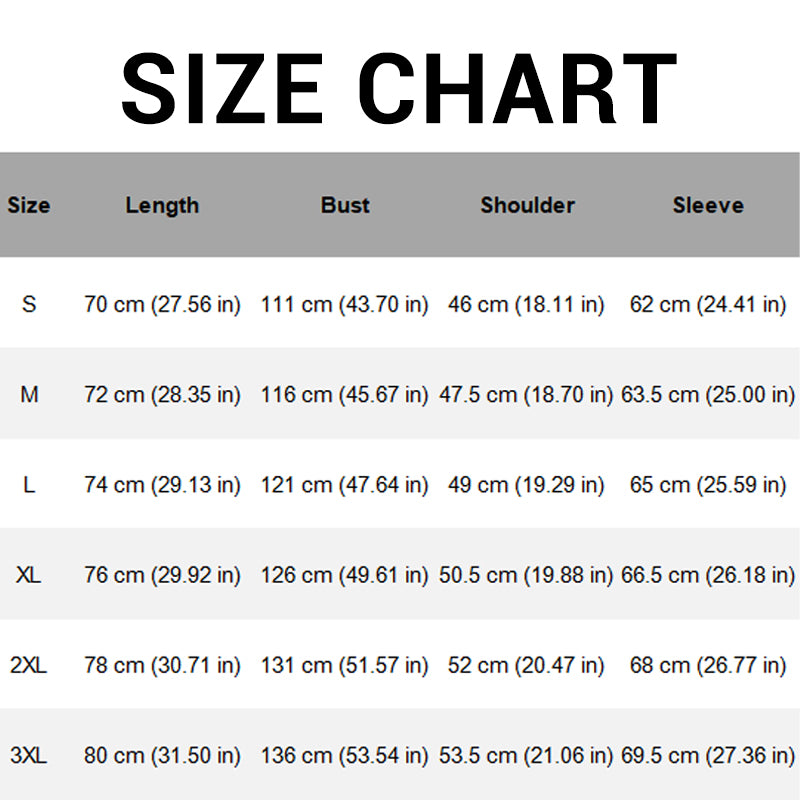Select the Size column header
800x800 pixels.
tap(29, 205)
